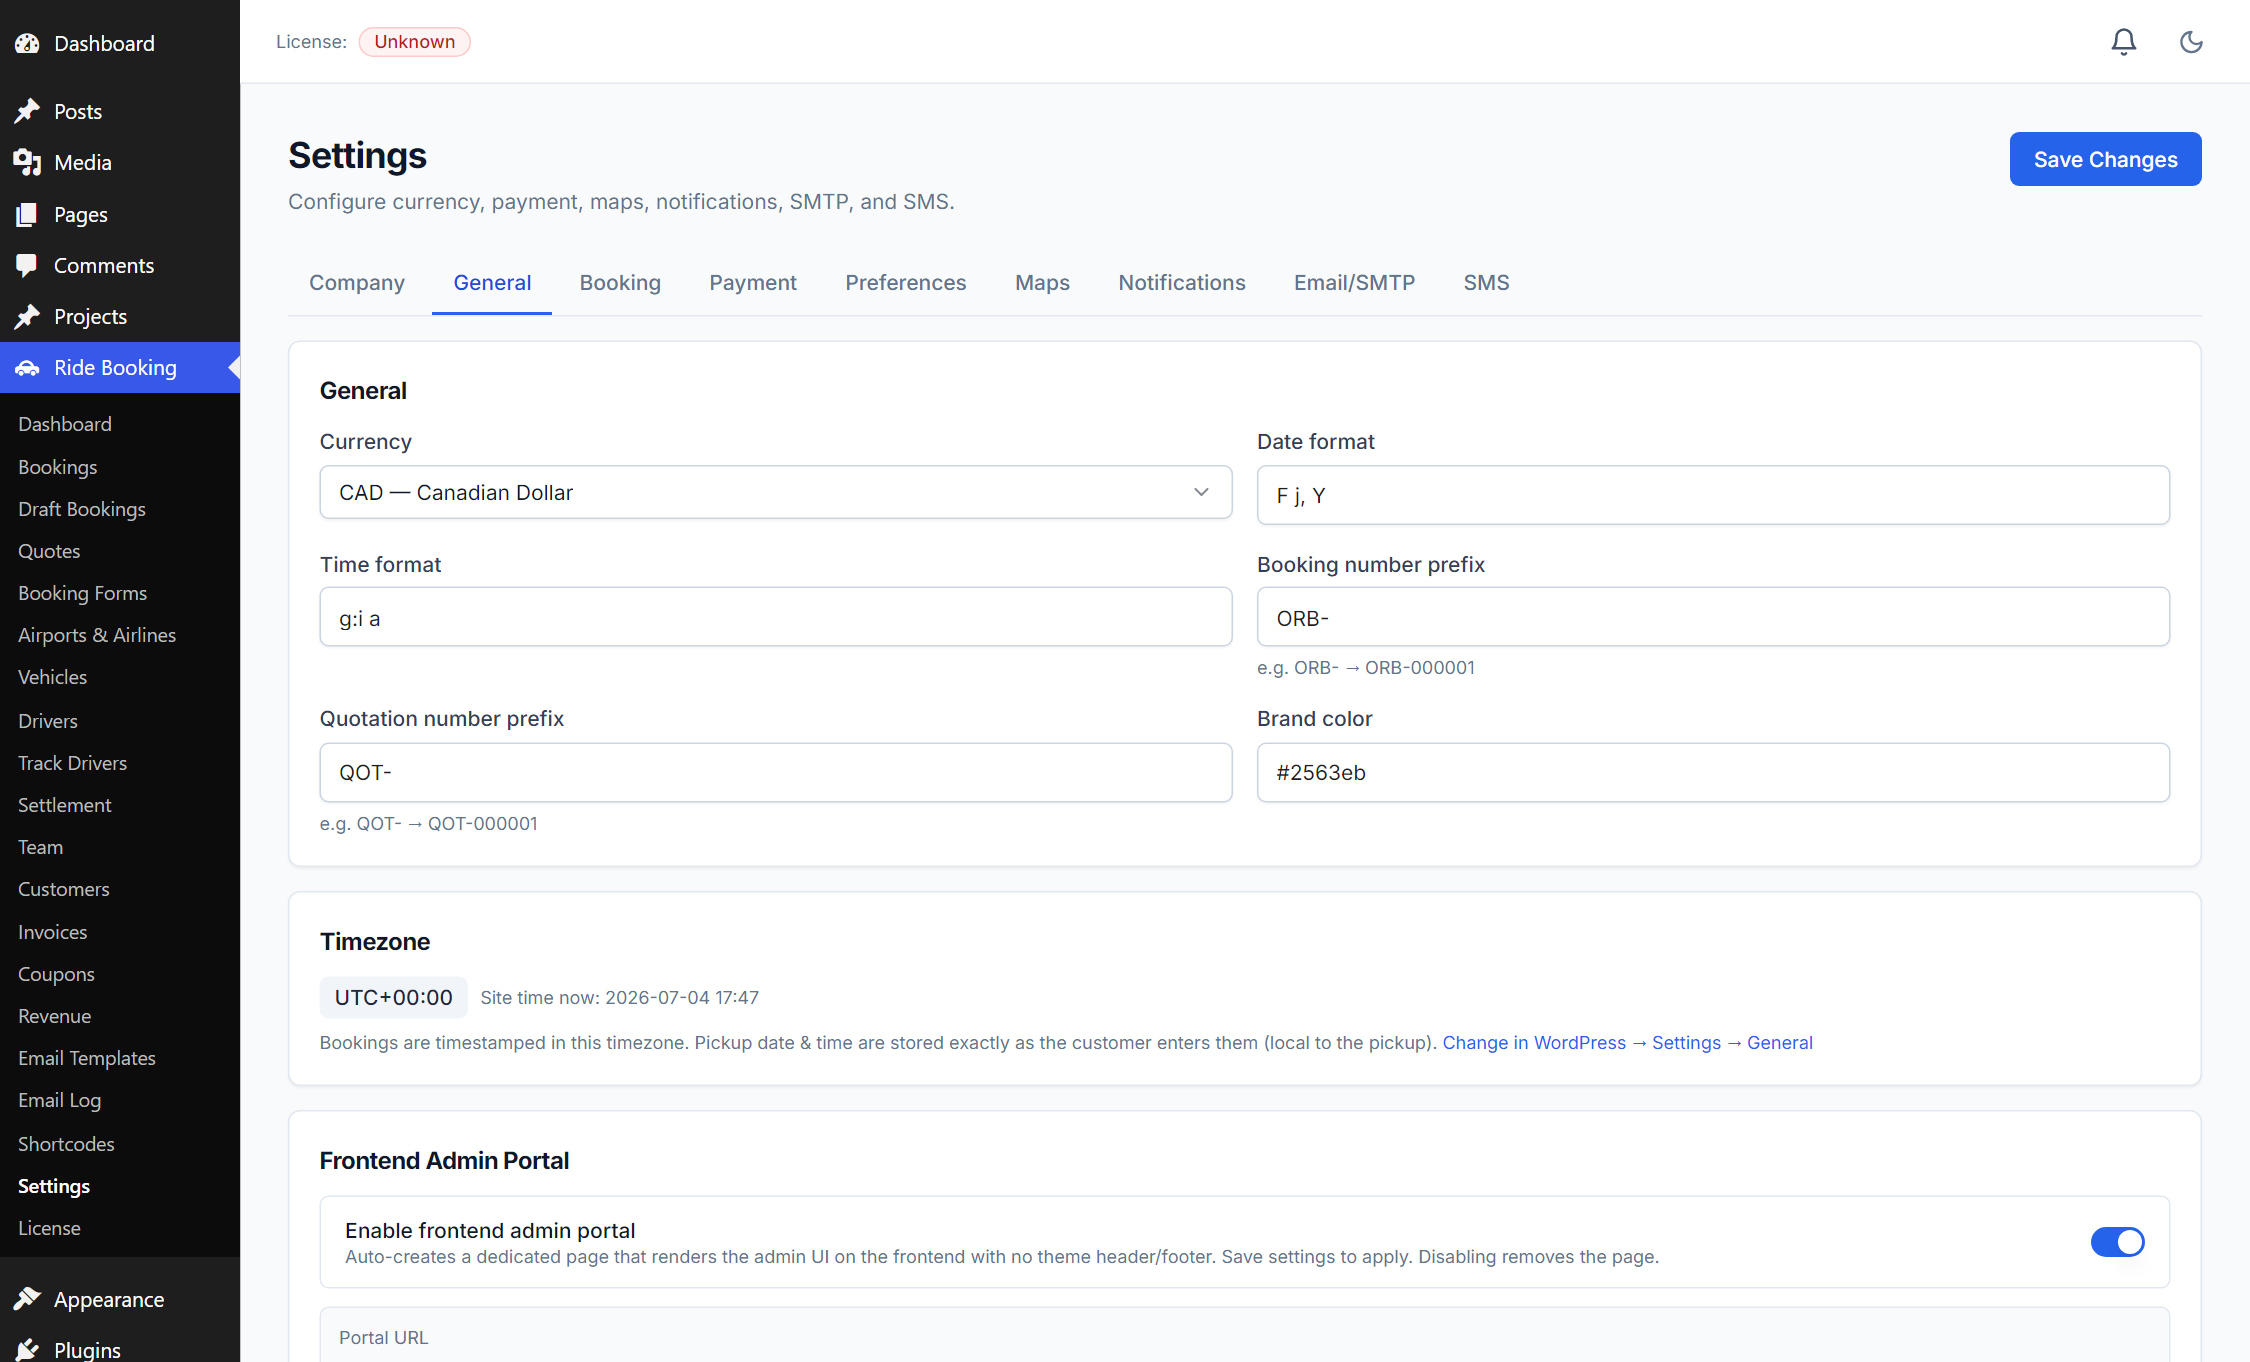Screen dimensions: 2250x1362
Task: Click the Media library icon
Action: coord(27,162)
